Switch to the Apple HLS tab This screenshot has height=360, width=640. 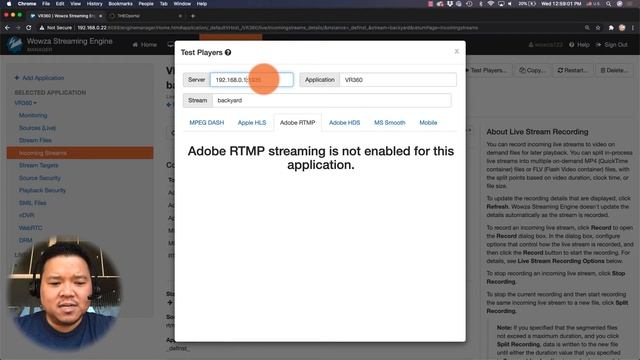click(x=252, y=122)
